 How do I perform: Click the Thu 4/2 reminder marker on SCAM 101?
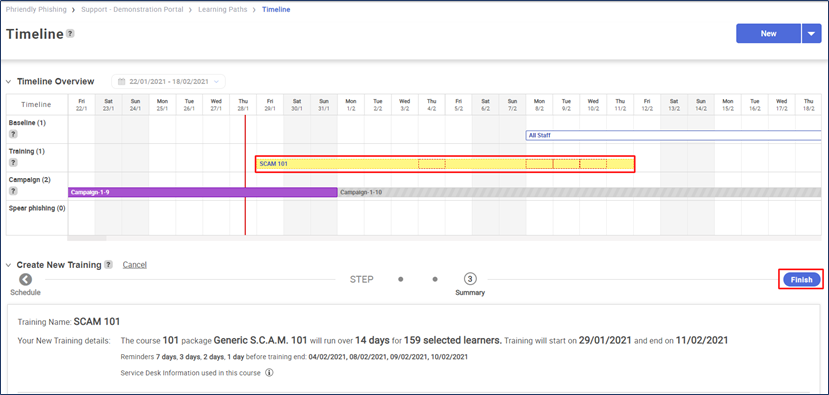click(431, 164)
